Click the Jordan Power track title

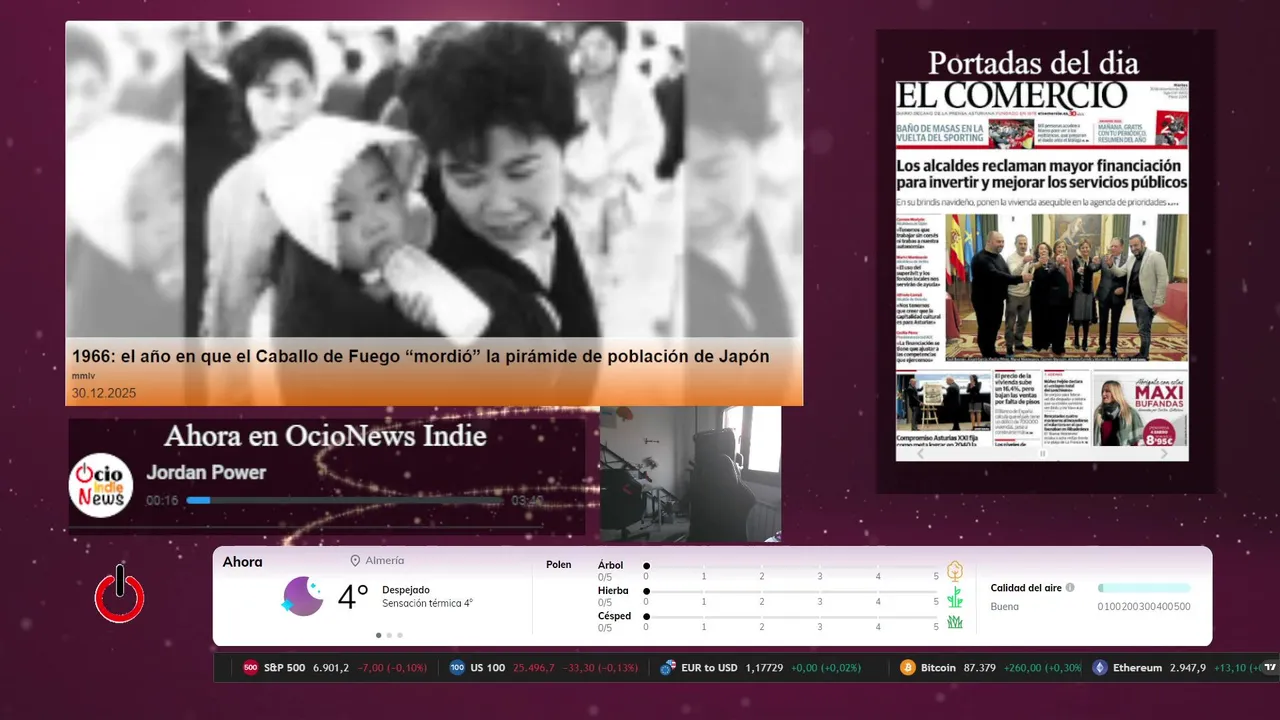pyautogui.click(x=206, y=472)
